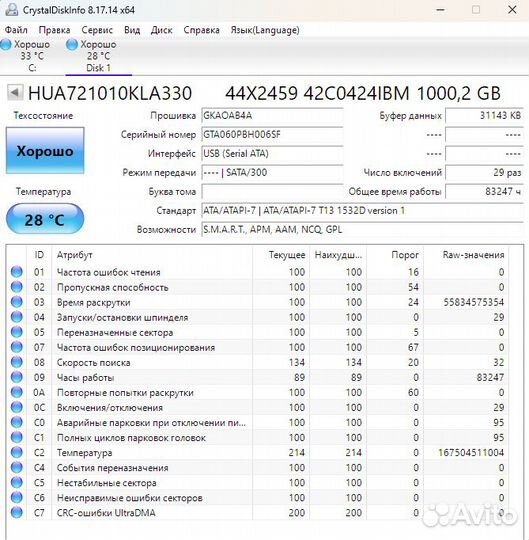Select attribute text Скорость поиска
The width and height of the screenshot is (529, 540).
[93, 362]
